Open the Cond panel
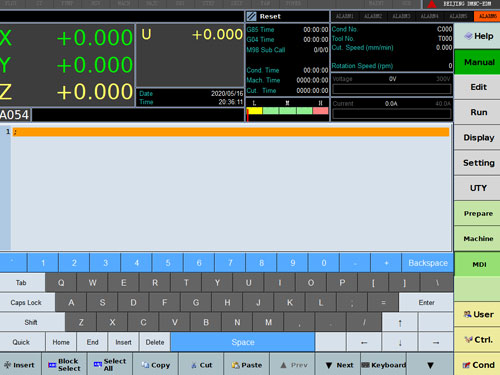This screenshot has height=375, width=500. pyautogui.click(x=477, y=365)
